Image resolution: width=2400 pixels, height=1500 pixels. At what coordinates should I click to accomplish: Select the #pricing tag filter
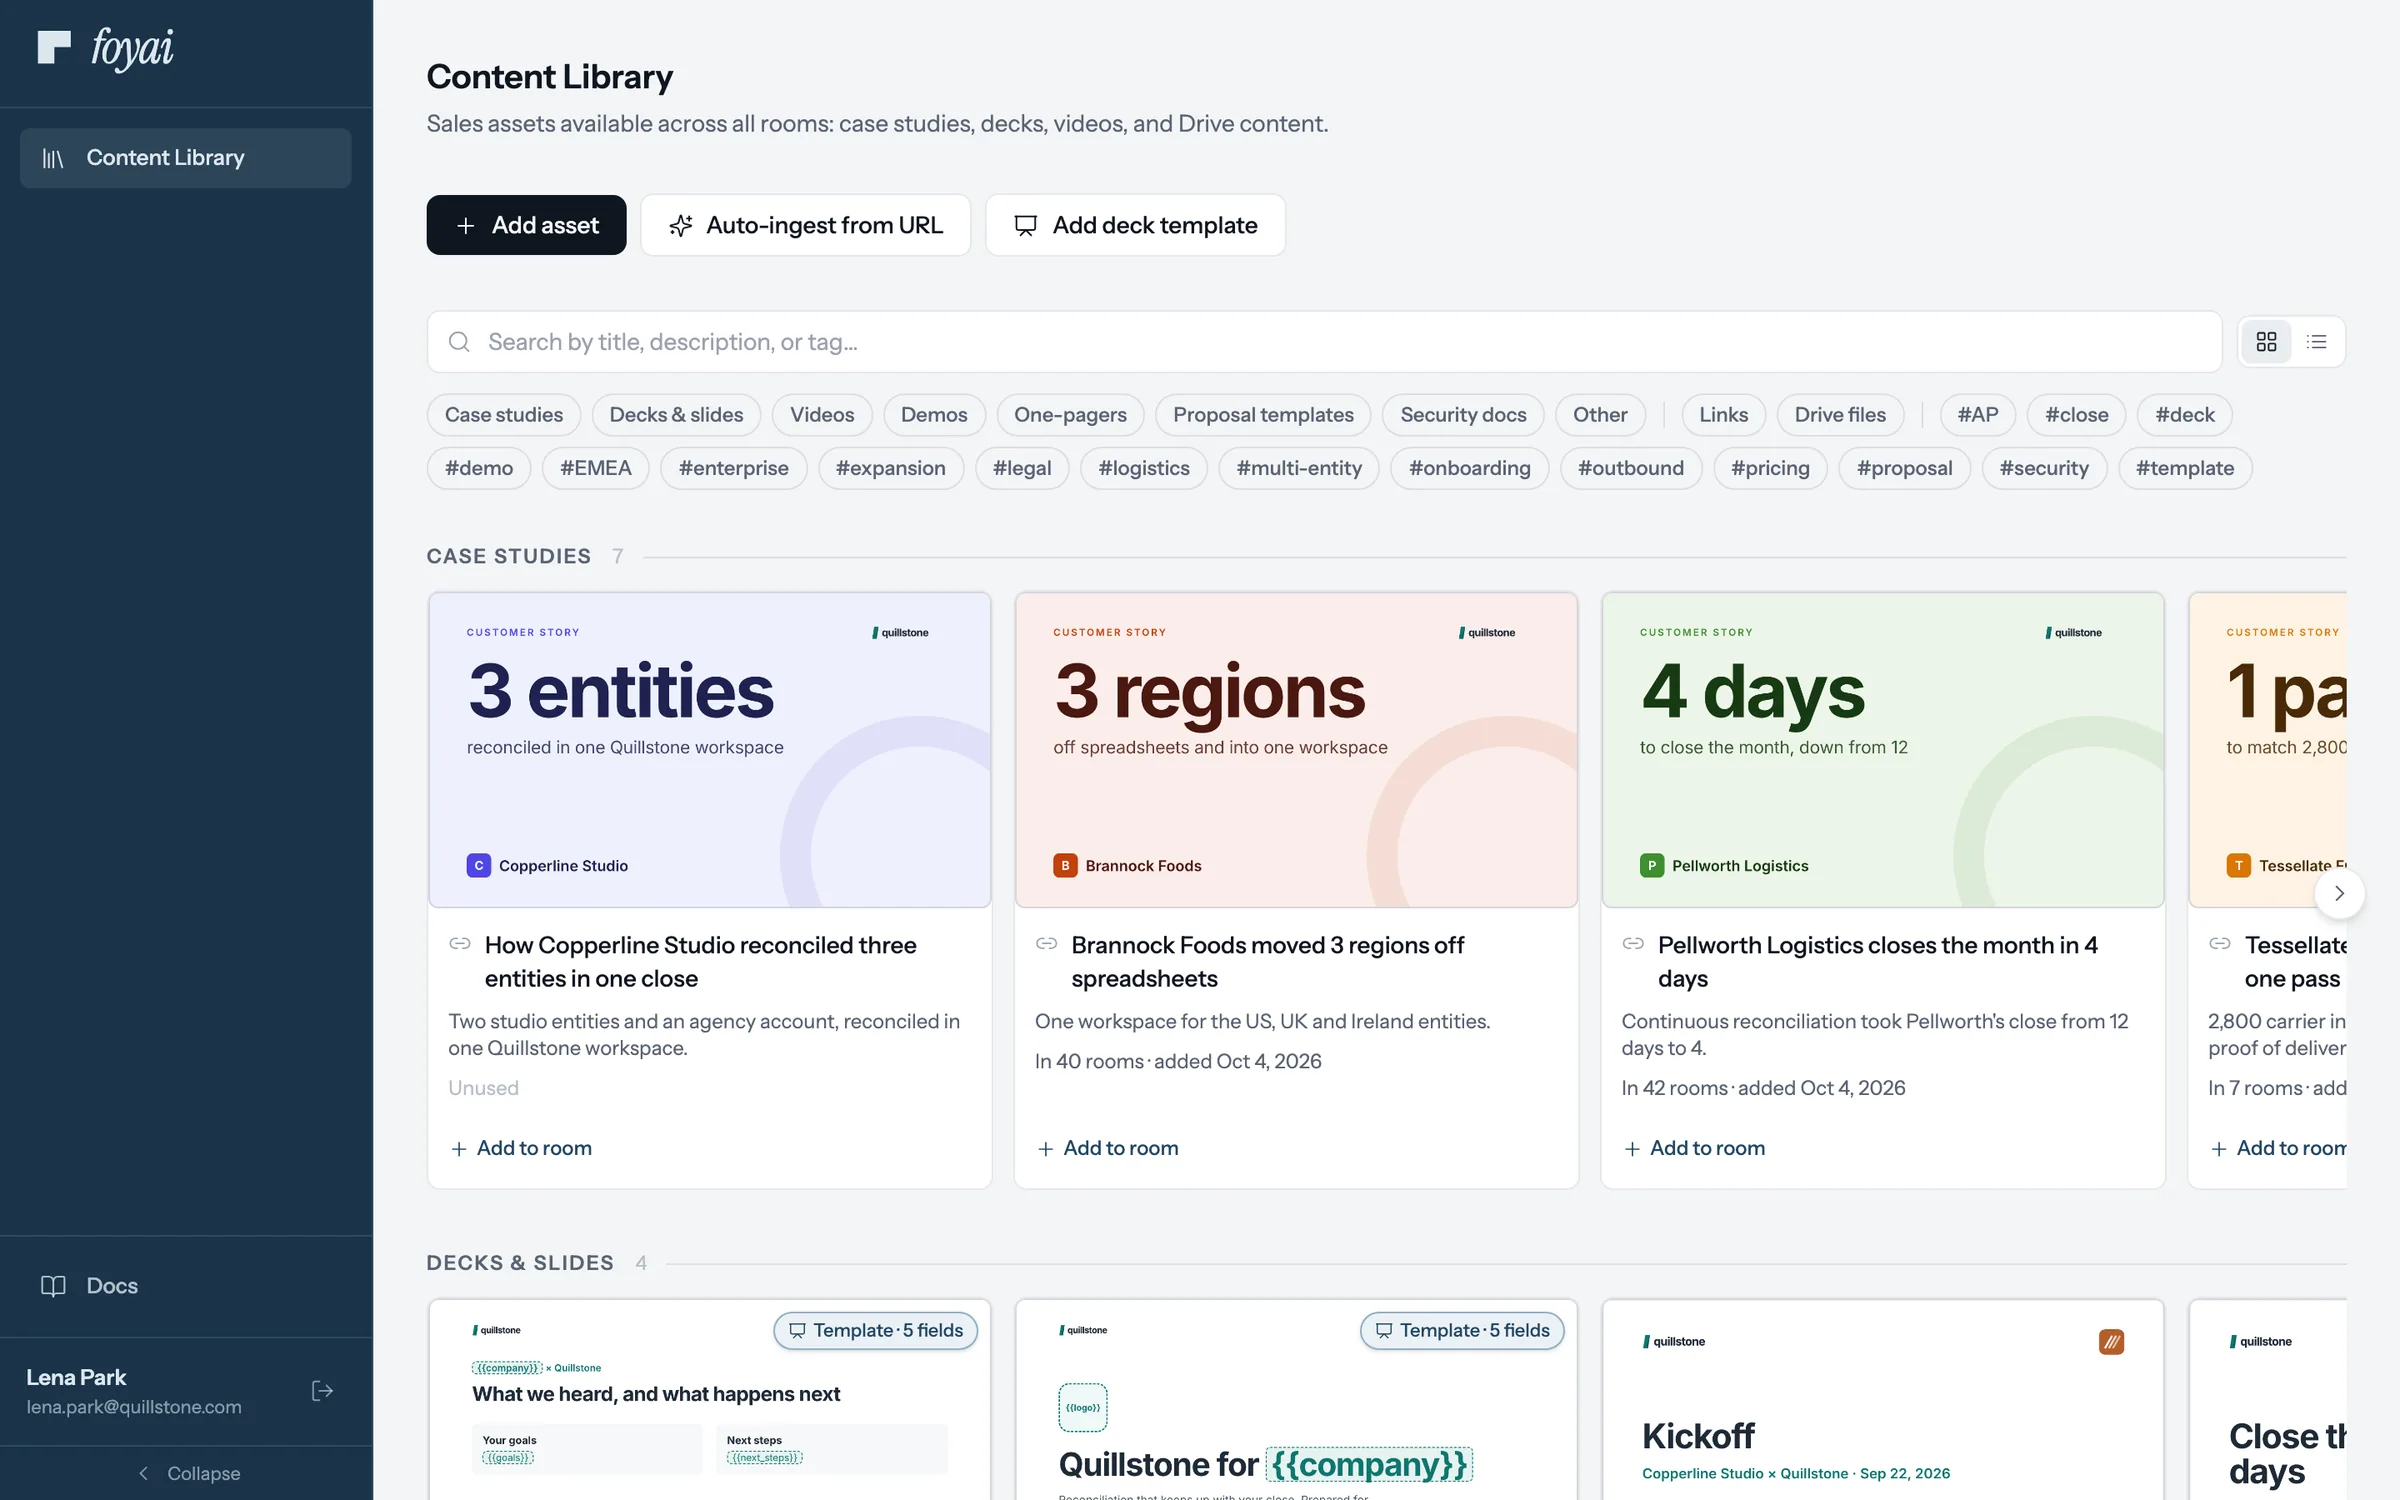pos(1770,468)
